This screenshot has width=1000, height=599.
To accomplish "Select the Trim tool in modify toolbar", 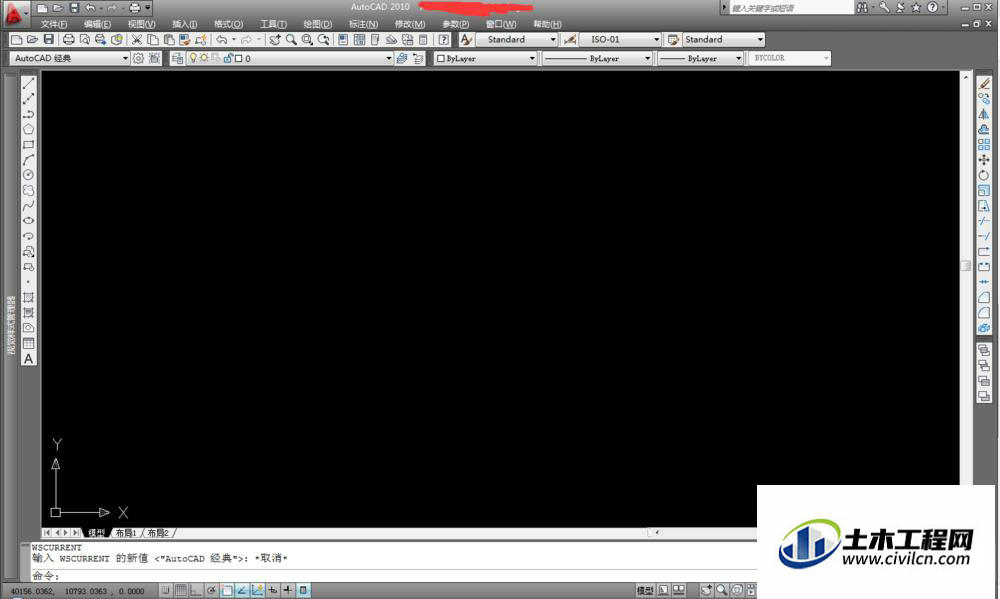I will (984, 221).
